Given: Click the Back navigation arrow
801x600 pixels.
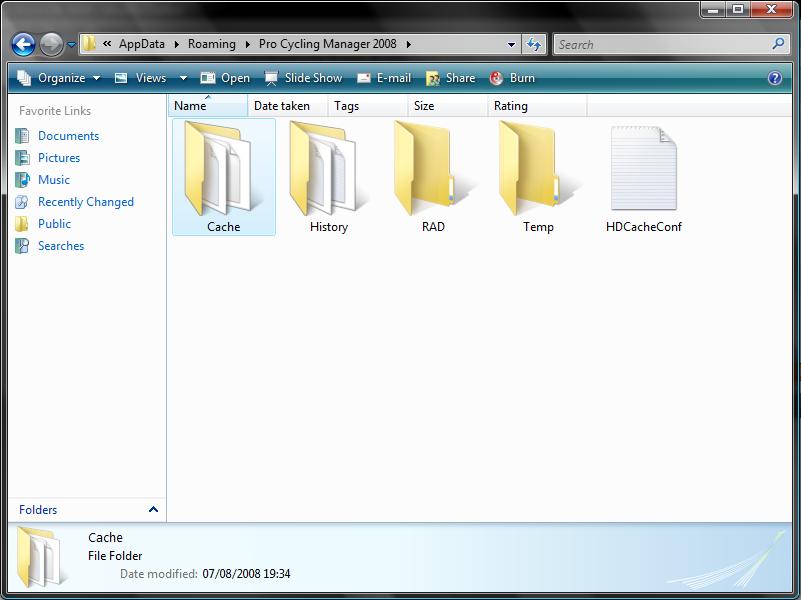Looking at the screenshot, I should tap(23, 44).
